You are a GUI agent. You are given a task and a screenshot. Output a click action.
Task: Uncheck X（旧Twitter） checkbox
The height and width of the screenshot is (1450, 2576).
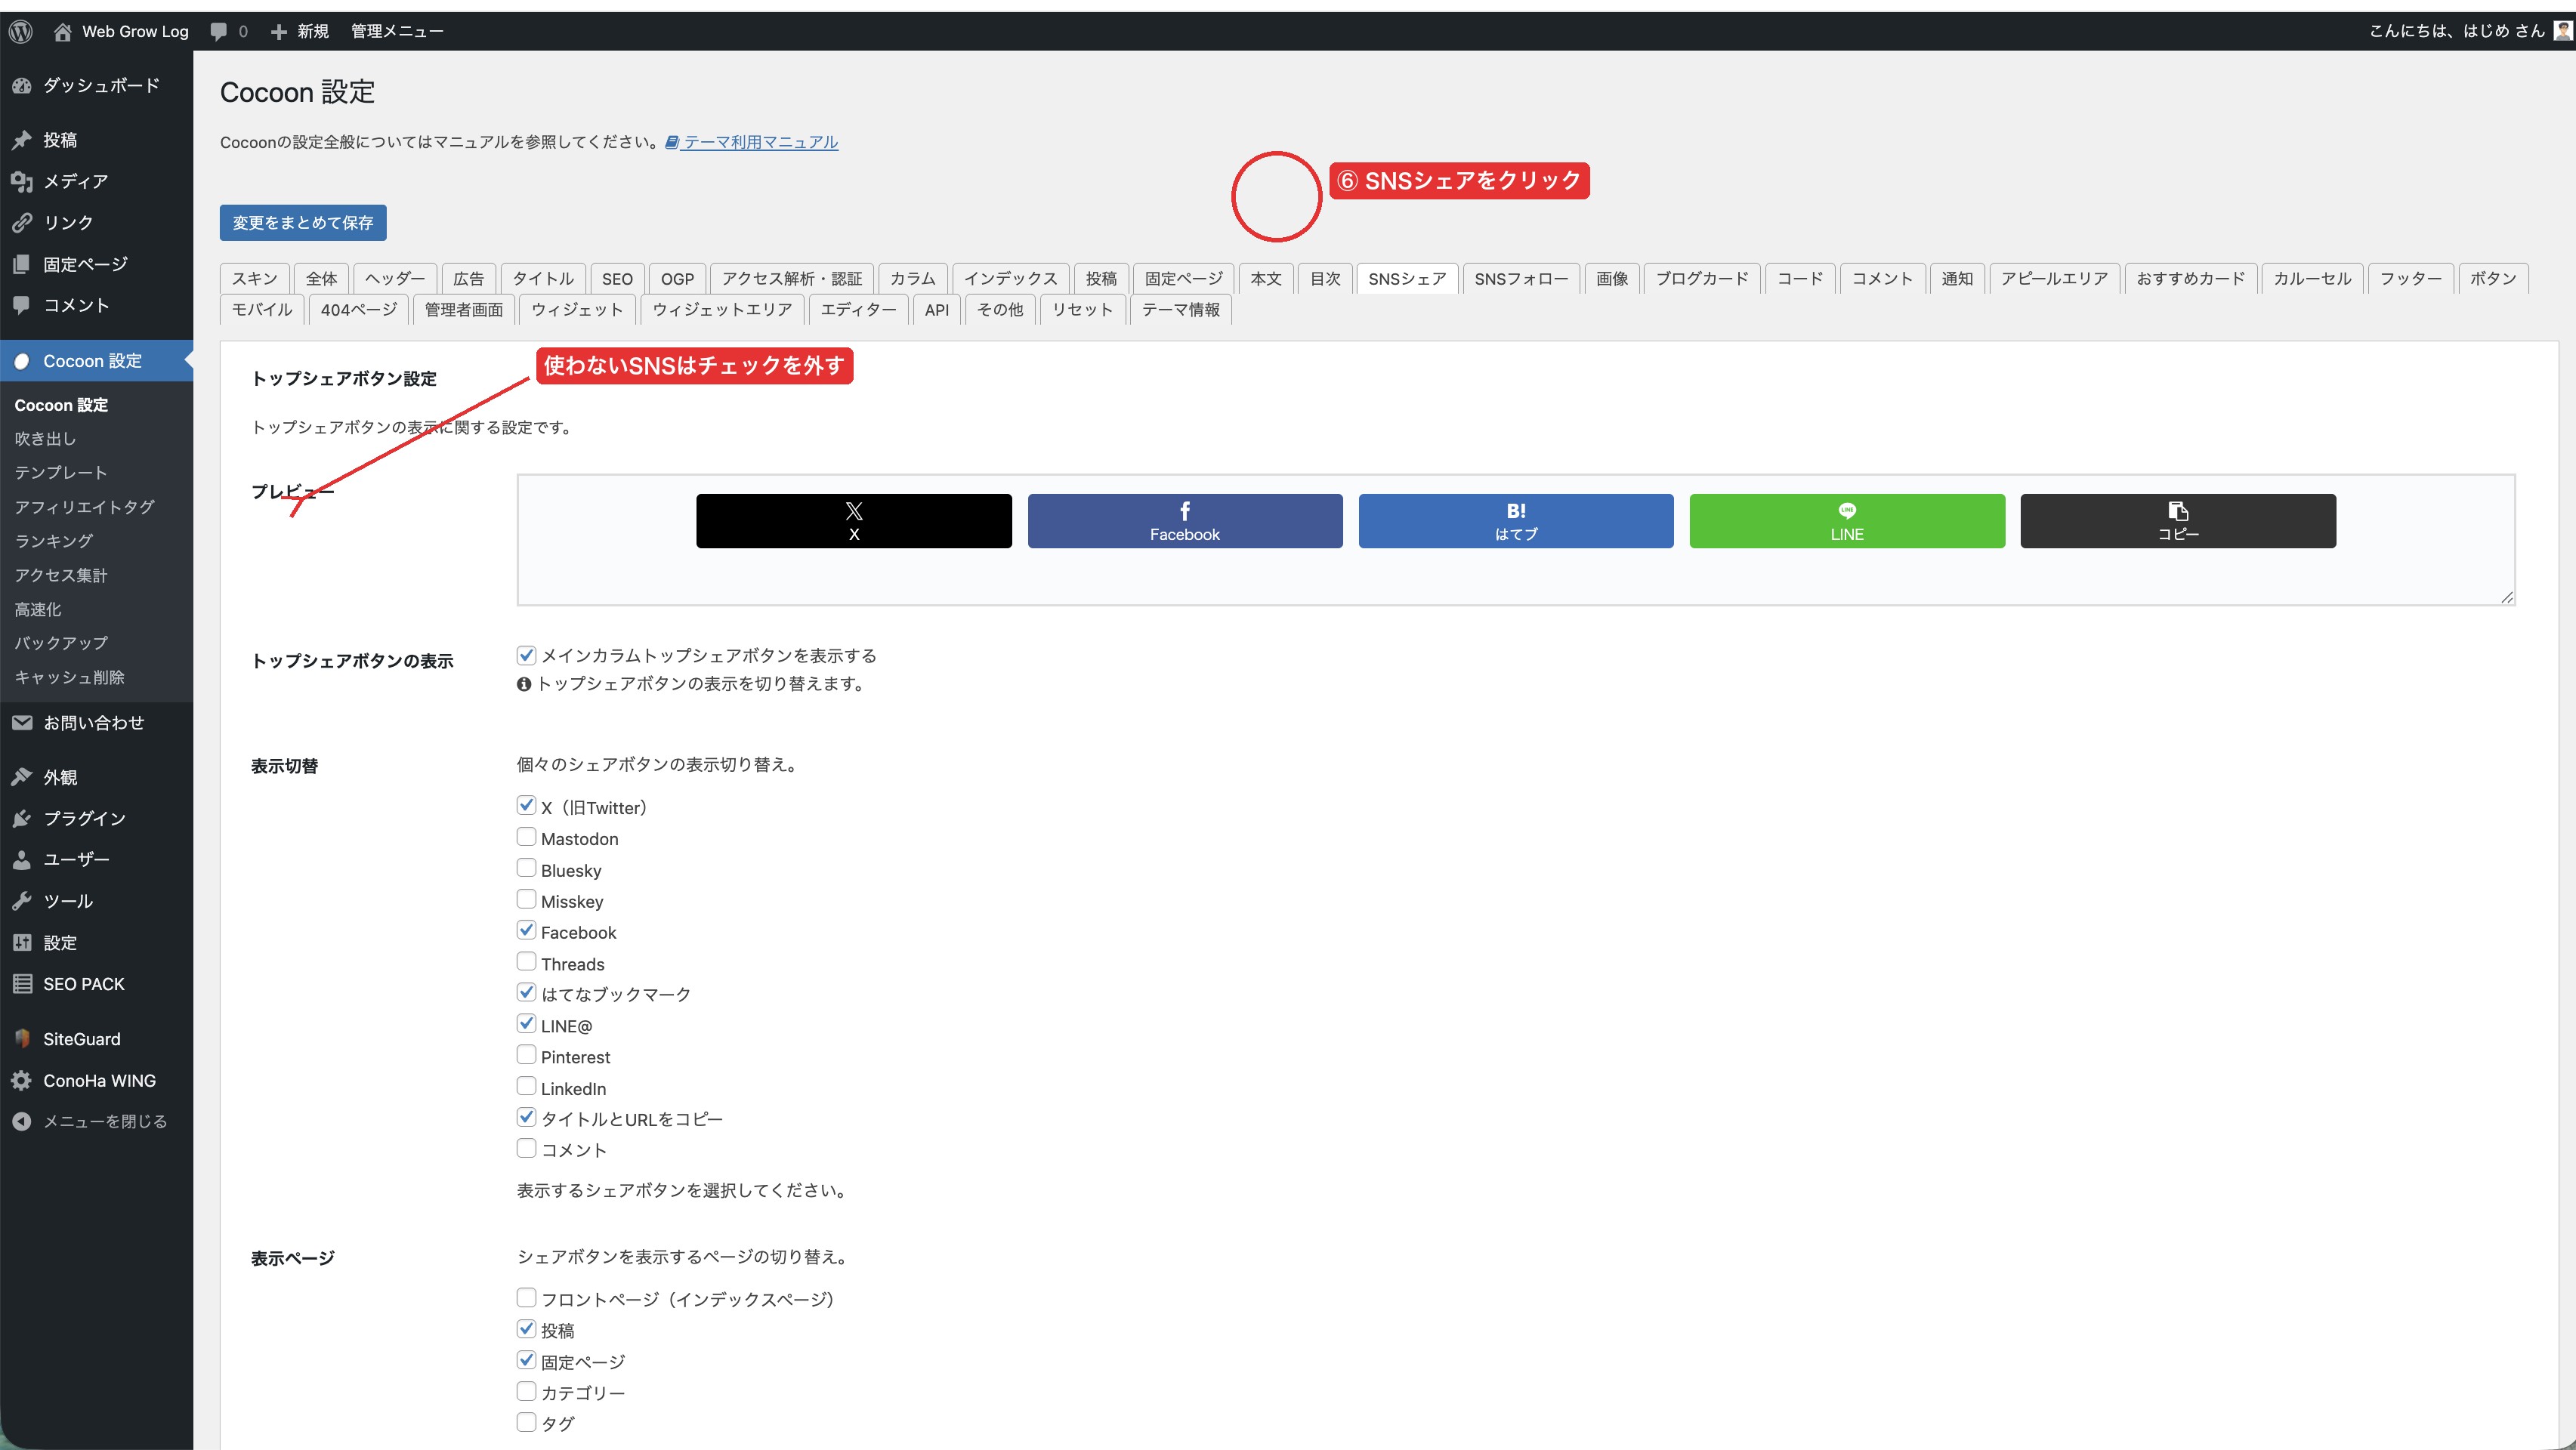point(526,806)
